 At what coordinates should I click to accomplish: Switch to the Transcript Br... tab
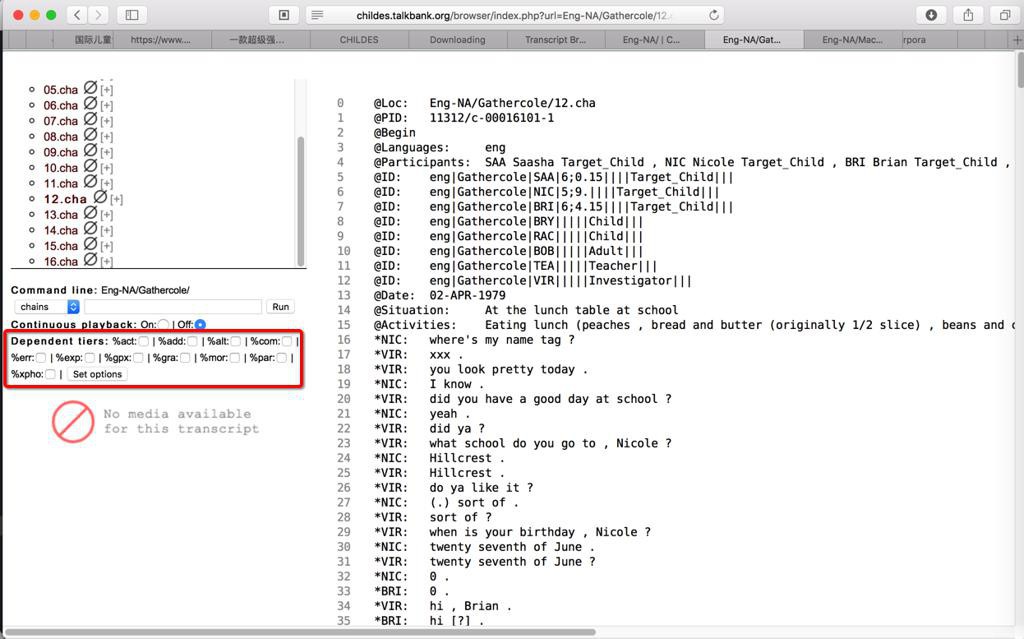pos(556,40)
